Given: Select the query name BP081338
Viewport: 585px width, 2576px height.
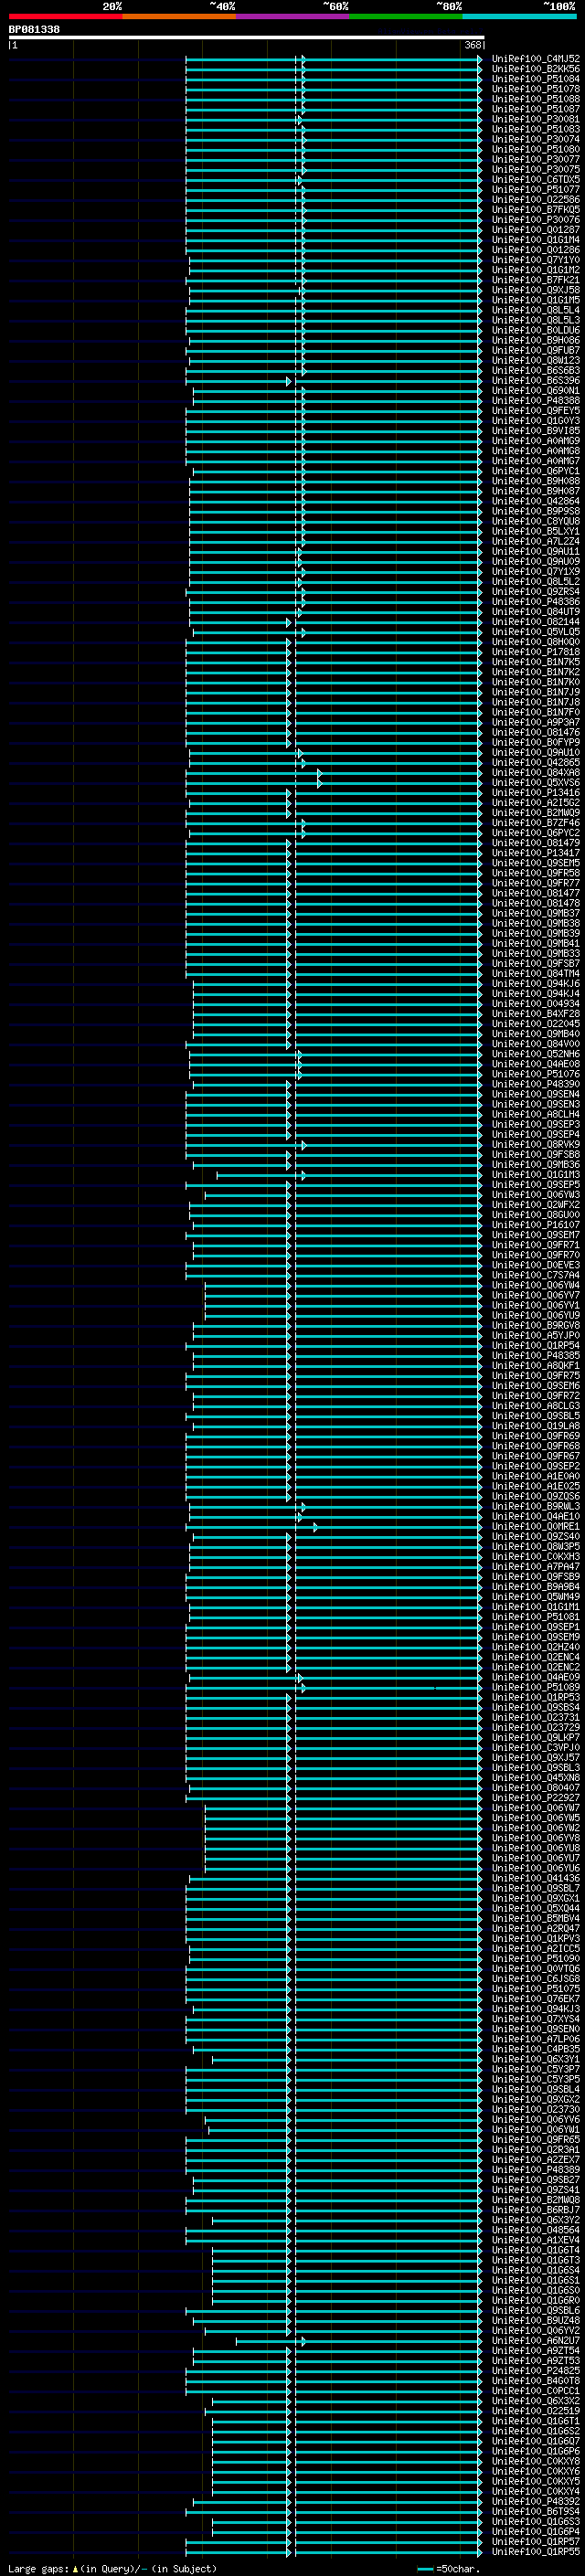Looking at the screenshot, I should coord(34,30).
